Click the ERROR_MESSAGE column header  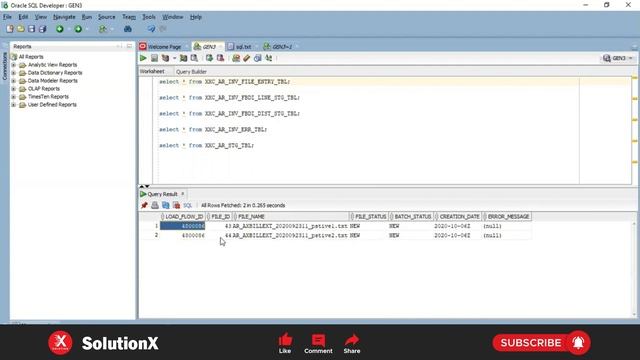tap(508, 217)
